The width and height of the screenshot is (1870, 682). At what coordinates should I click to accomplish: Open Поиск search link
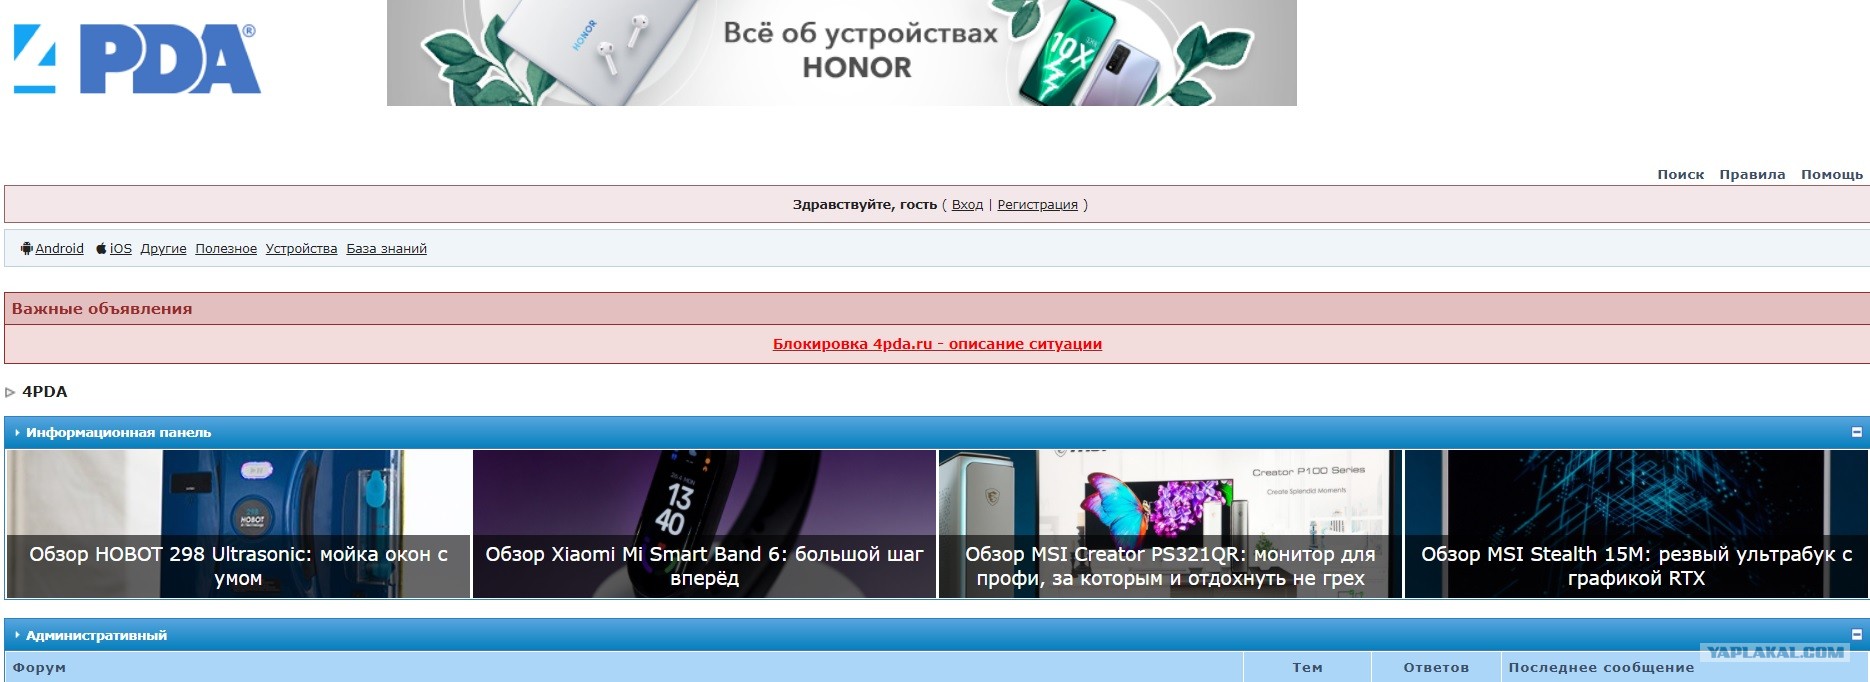tap(1680, 174)
